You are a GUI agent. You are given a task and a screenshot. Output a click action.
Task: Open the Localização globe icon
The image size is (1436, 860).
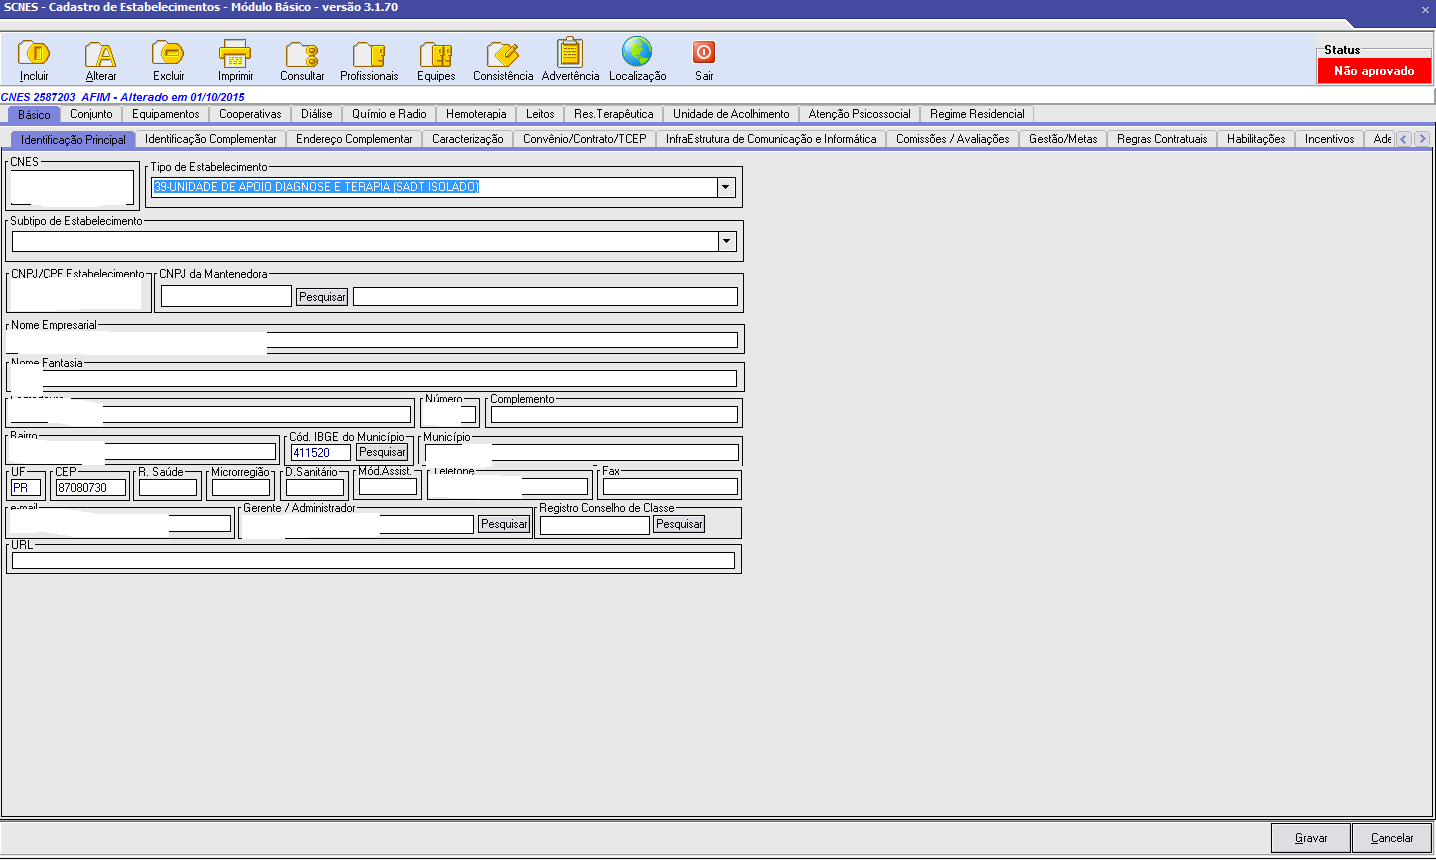point(637,52)
